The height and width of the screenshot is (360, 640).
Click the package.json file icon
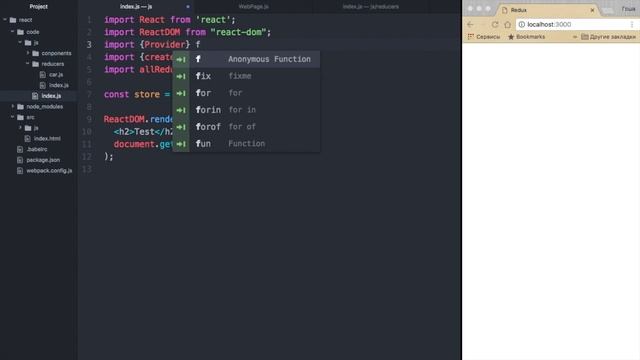point(20,160)
